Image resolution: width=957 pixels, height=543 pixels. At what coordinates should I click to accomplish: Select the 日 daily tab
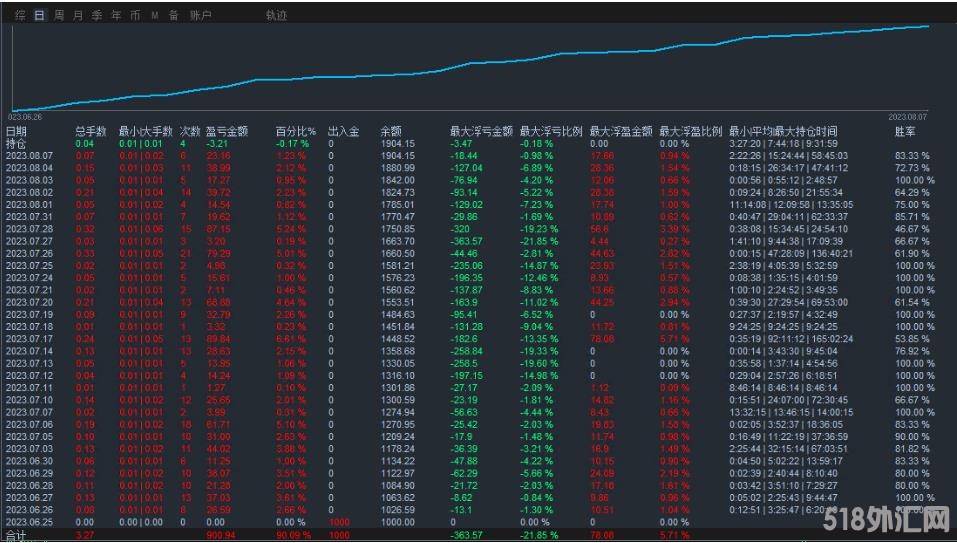[x=39, y=16]
